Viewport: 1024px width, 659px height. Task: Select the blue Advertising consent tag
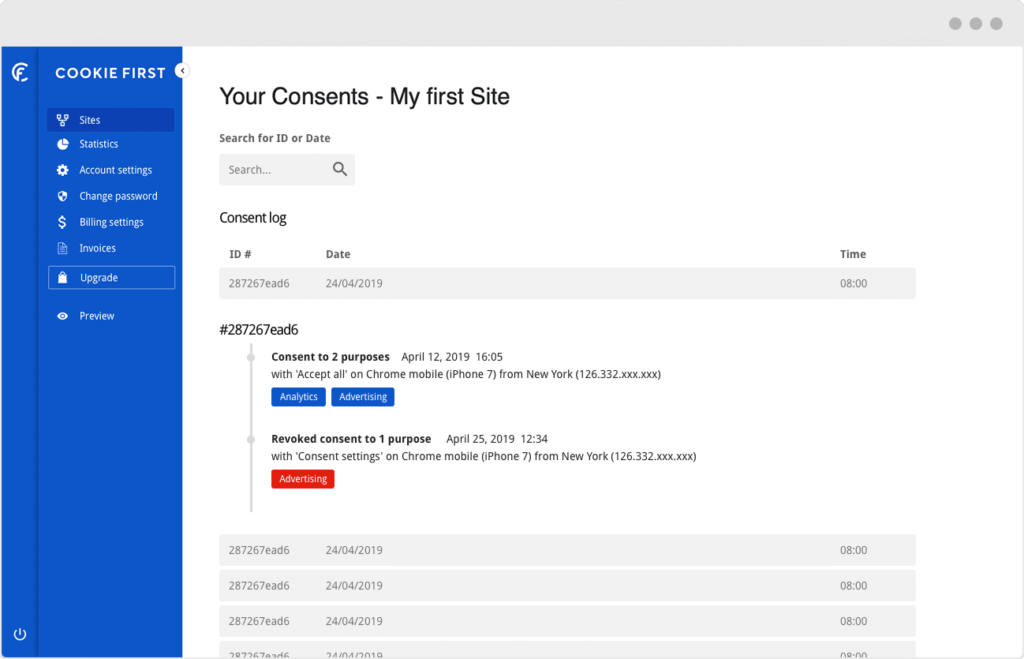pos(362,396)
